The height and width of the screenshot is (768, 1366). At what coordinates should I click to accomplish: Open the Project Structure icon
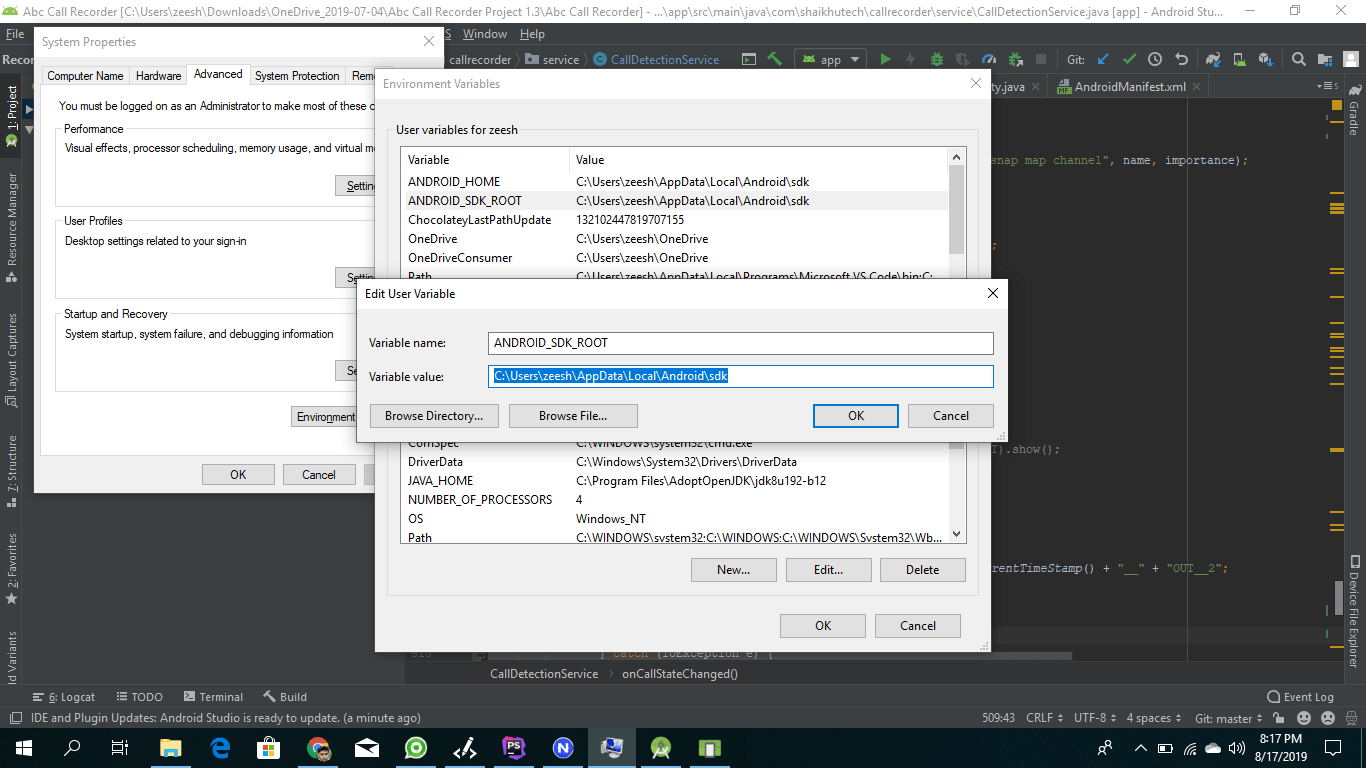click(x=1324, y=59)
